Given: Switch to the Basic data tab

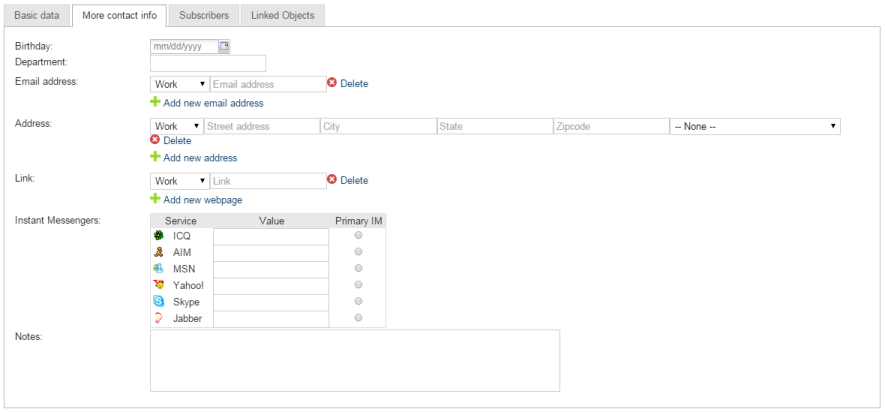Looking at the screenshot, I should coord(38,16).
